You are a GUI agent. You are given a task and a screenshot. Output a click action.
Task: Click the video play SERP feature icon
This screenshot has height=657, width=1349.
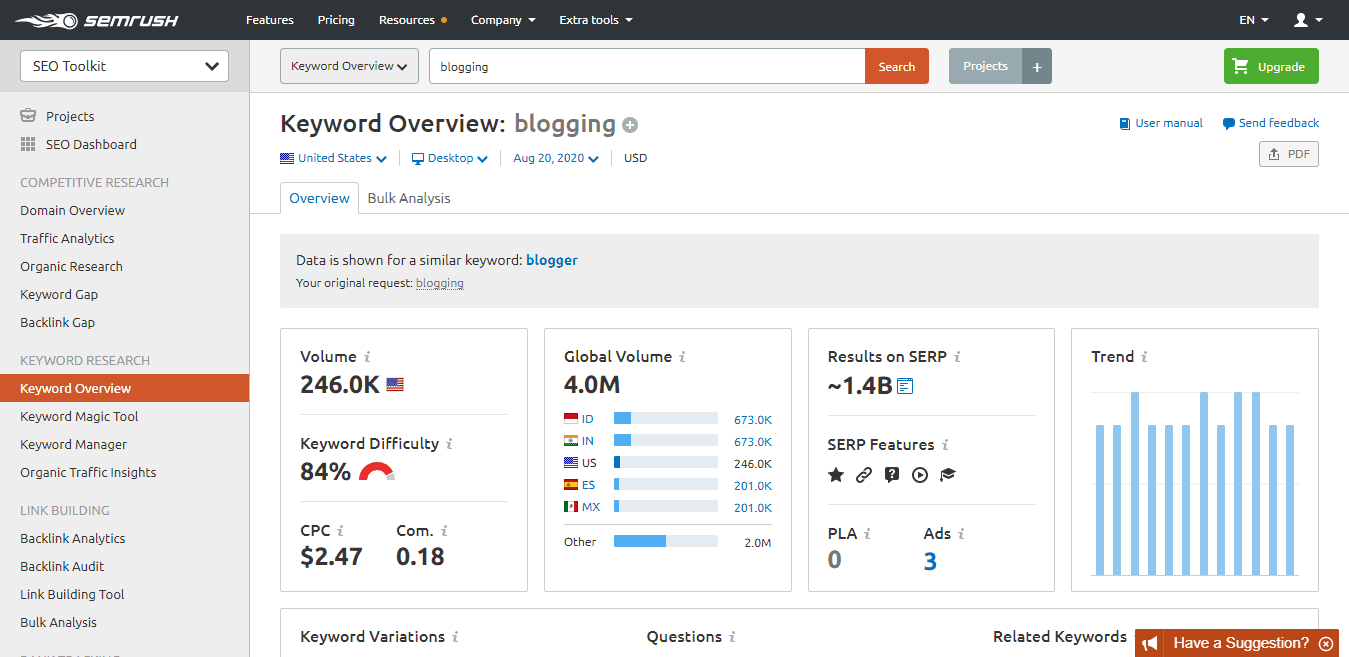point(920,475)
